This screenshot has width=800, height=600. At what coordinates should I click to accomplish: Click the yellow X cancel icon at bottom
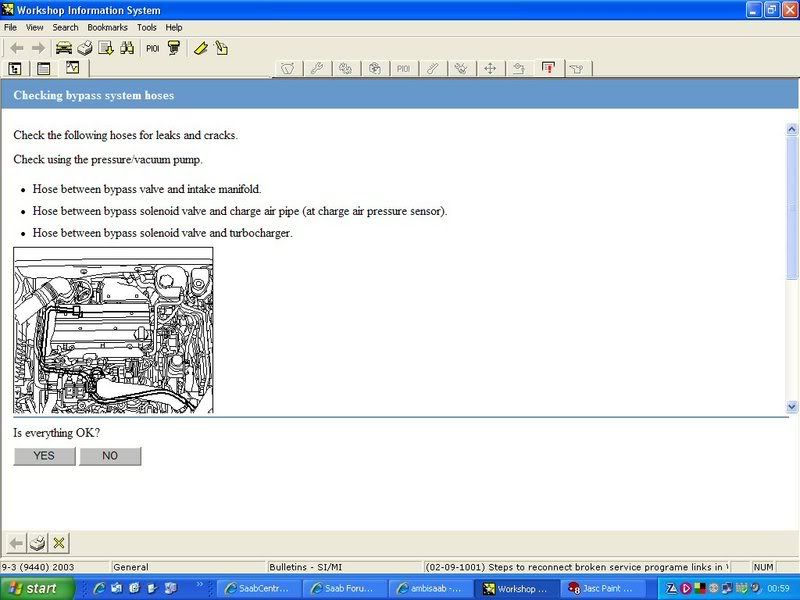(59, 543)
